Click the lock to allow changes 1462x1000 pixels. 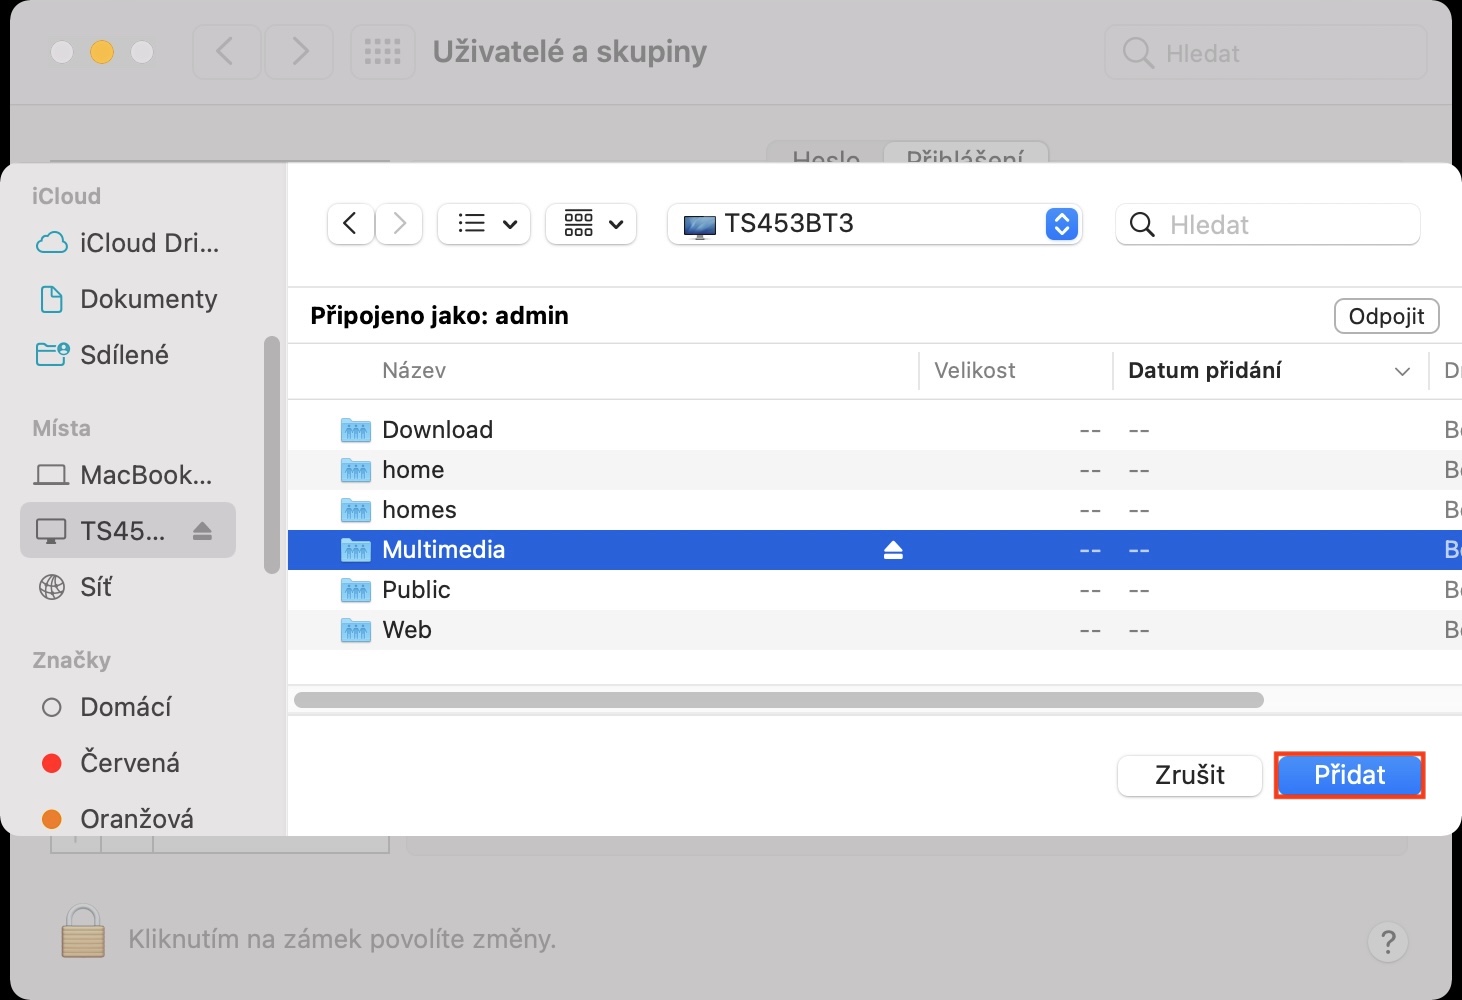pyautogui.click(x=83, y=932)
